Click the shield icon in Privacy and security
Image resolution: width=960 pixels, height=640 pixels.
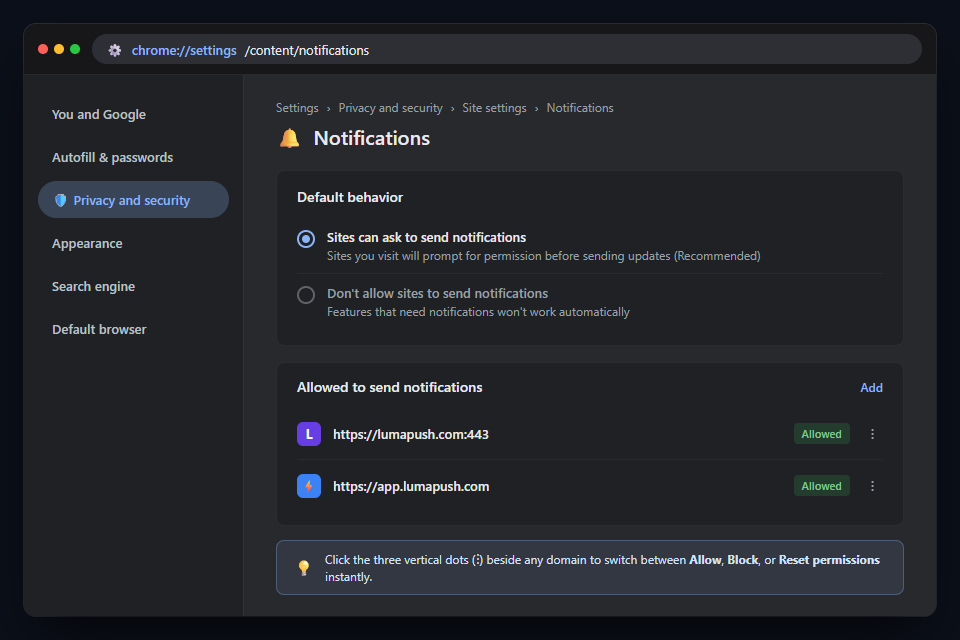60,200
